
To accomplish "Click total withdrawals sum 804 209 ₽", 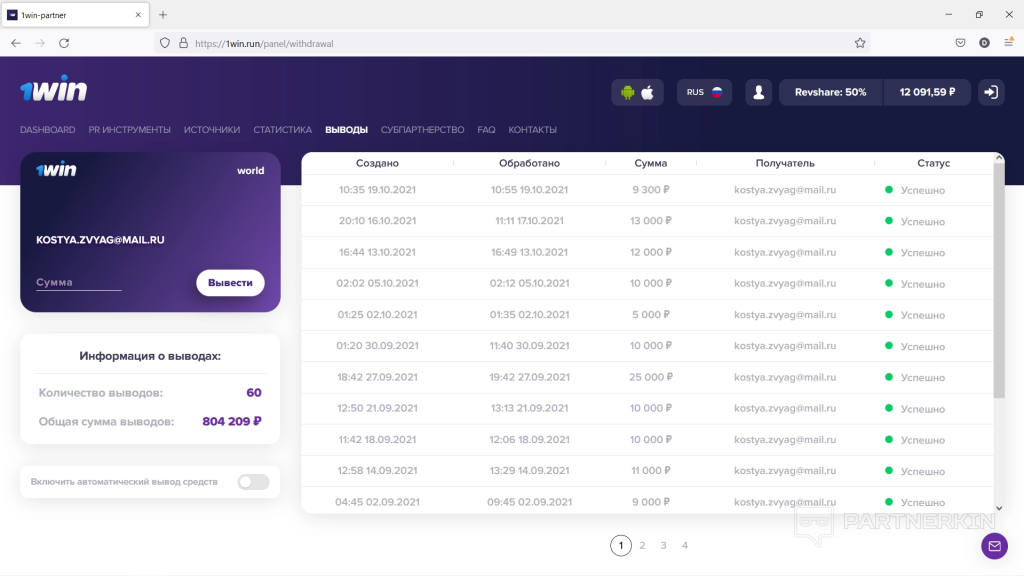I will coord(232,421).
